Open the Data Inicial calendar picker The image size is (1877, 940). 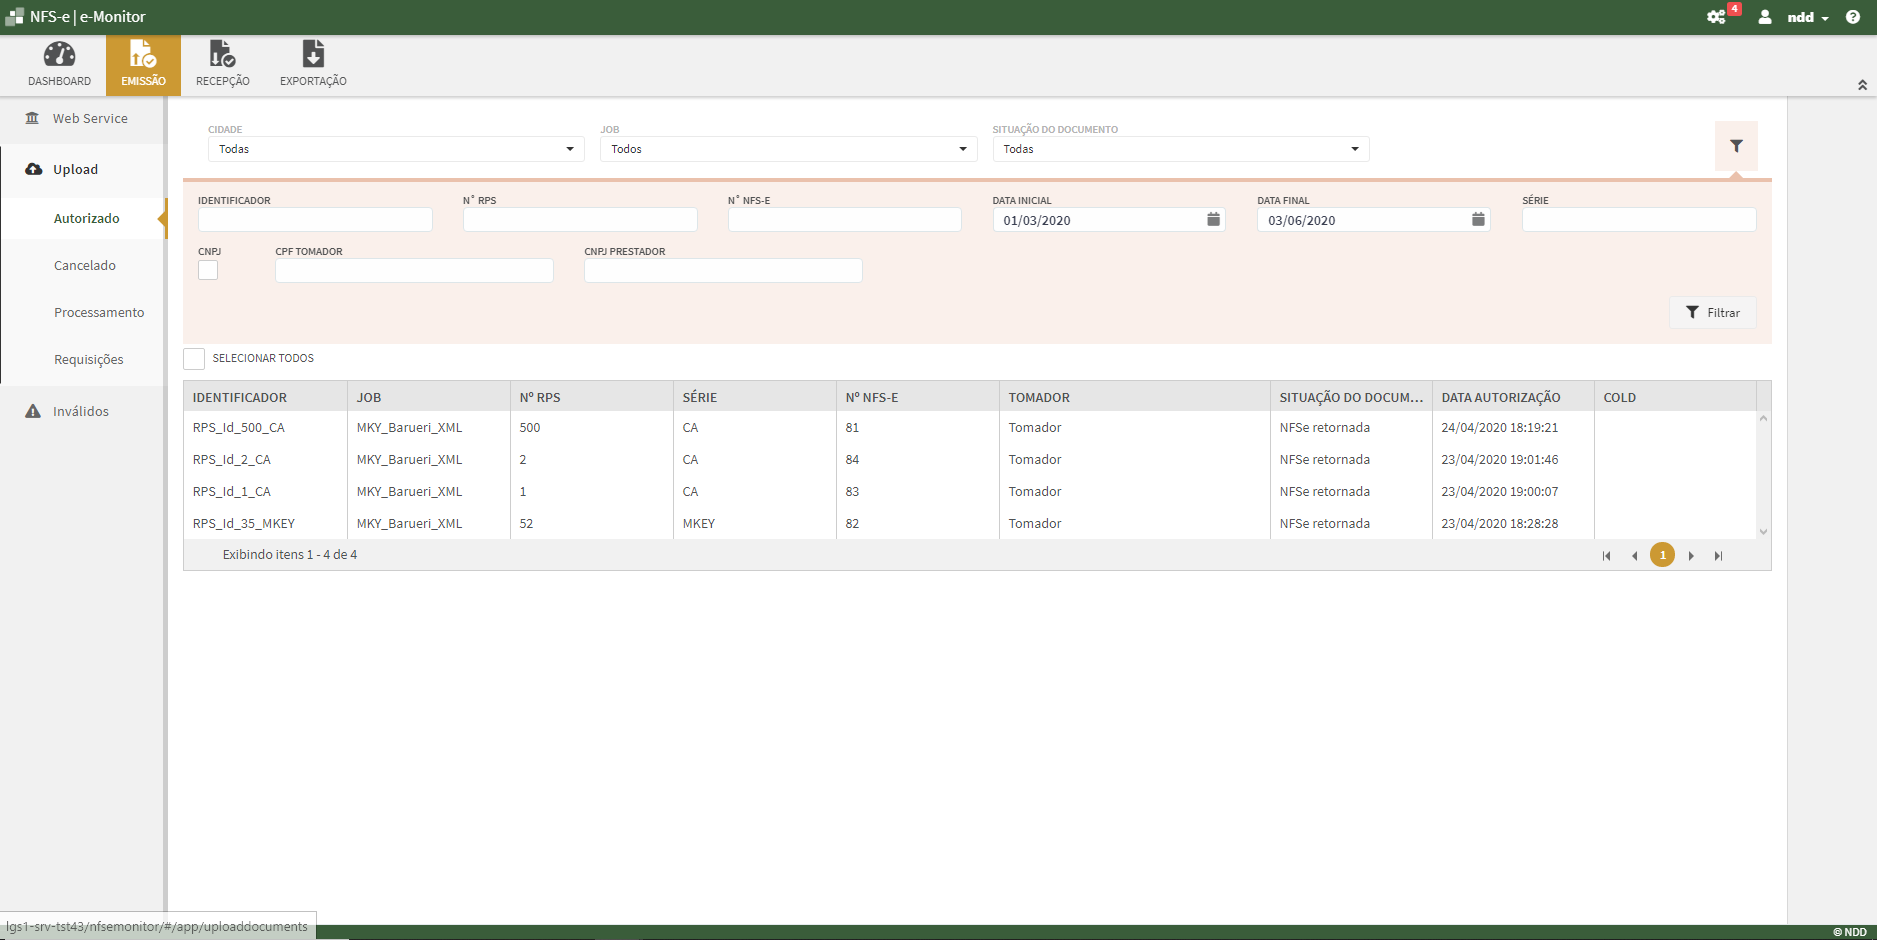(1213, 220)
